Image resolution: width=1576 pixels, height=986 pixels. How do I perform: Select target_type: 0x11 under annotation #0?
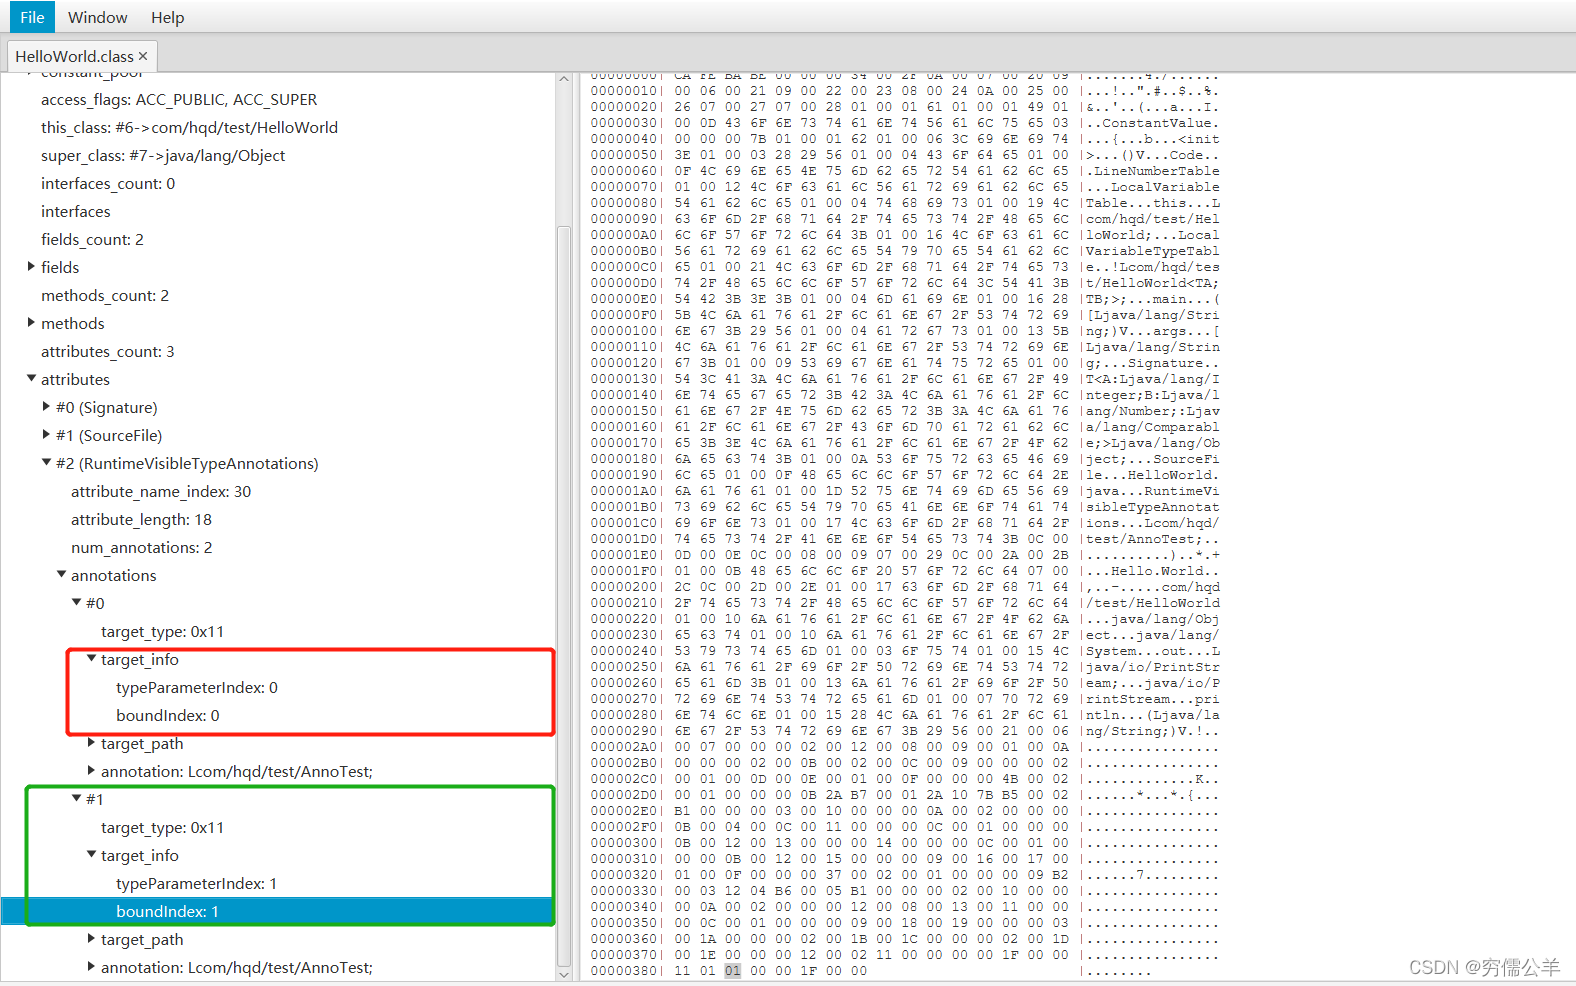point(162,631)
